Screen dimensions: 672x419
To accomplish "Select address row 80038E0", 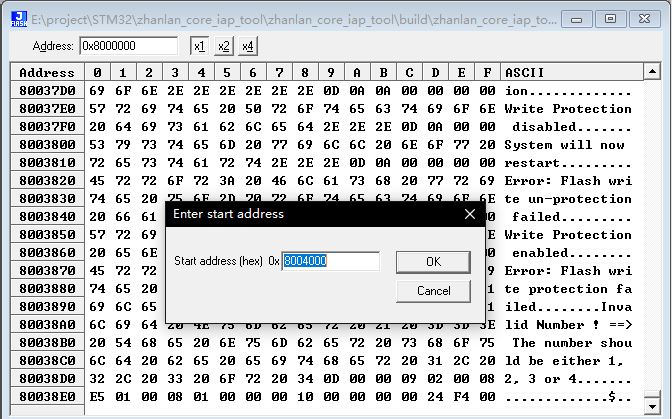I will [x=47, y=396].
